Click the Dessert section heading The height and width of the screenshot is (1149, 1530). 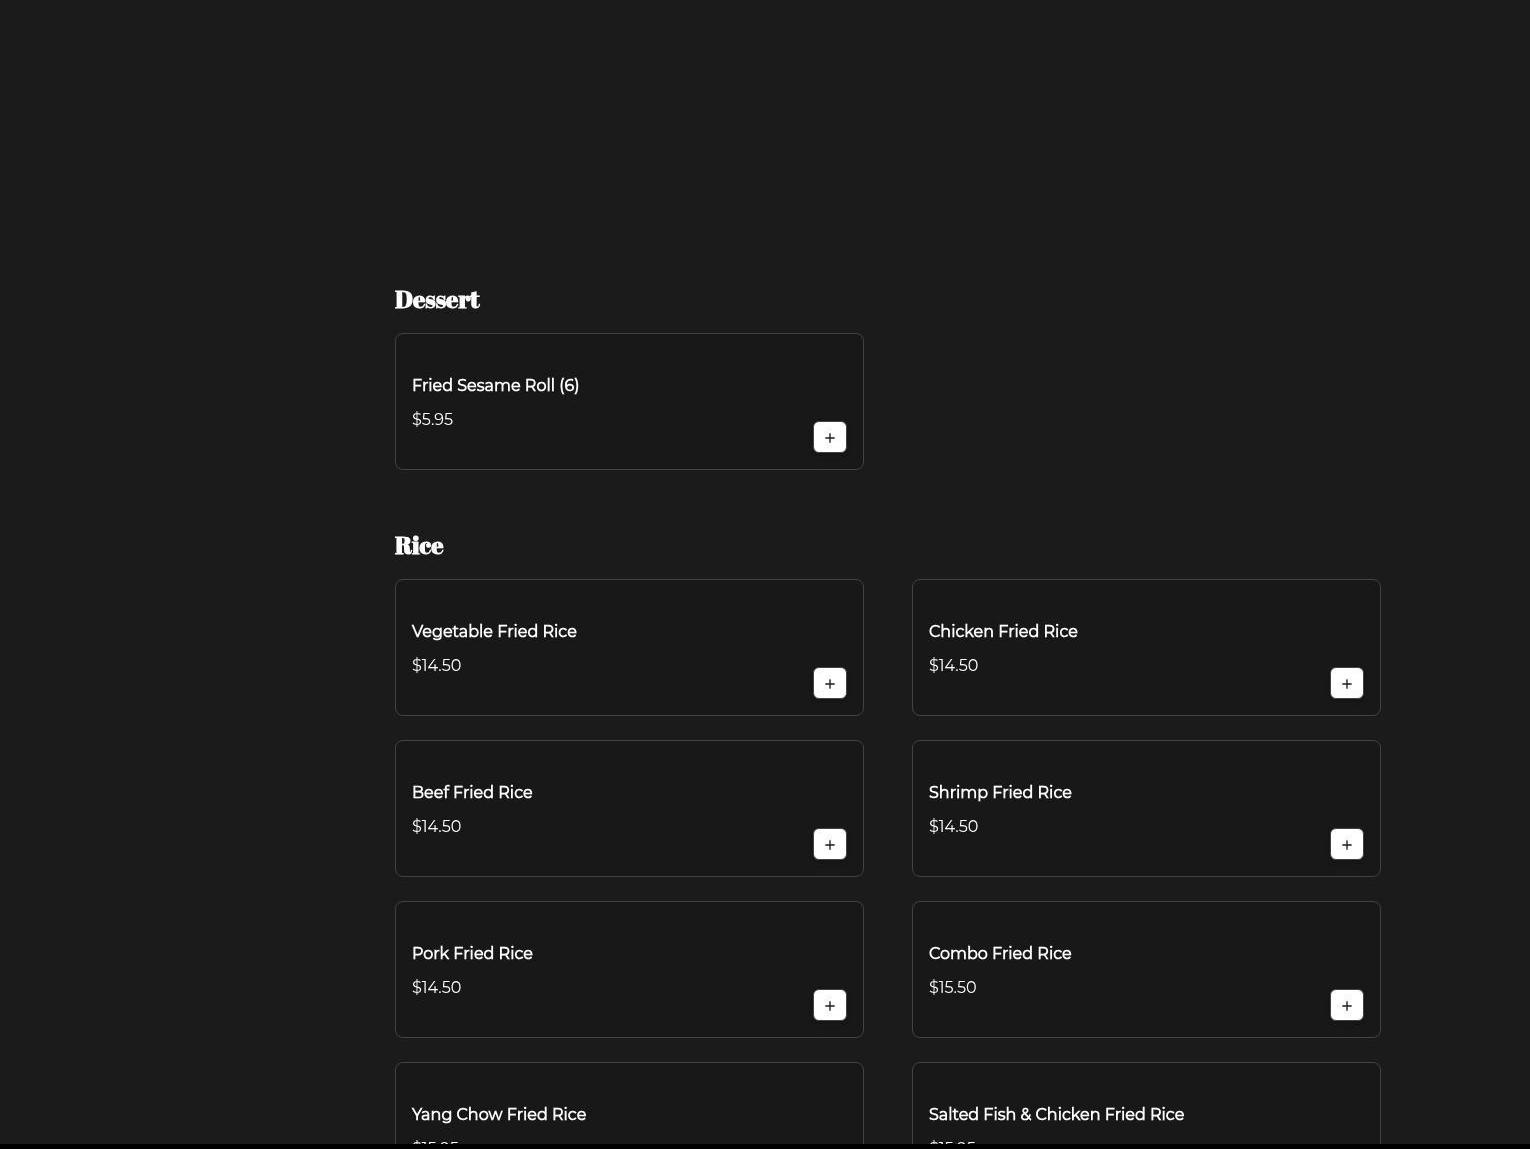[437, 300]
